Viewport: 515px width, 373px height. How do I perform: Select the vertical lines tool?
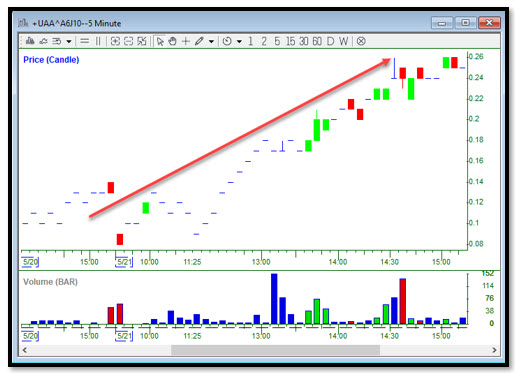(x=98, y=41)
